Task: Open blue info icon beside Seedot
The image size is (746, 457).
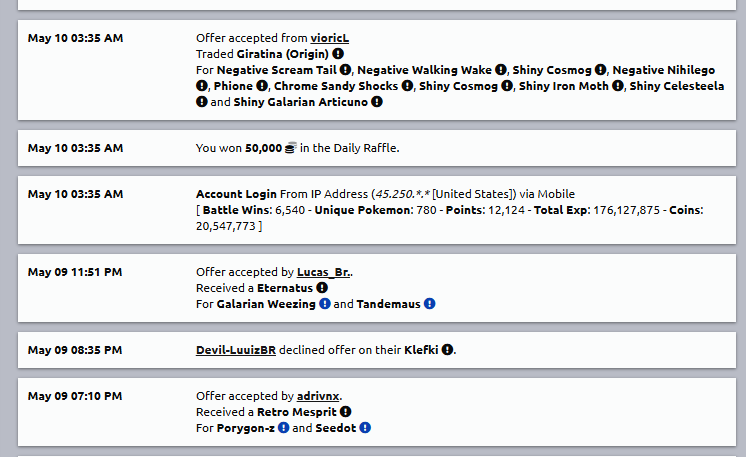Action: [365, 428]
